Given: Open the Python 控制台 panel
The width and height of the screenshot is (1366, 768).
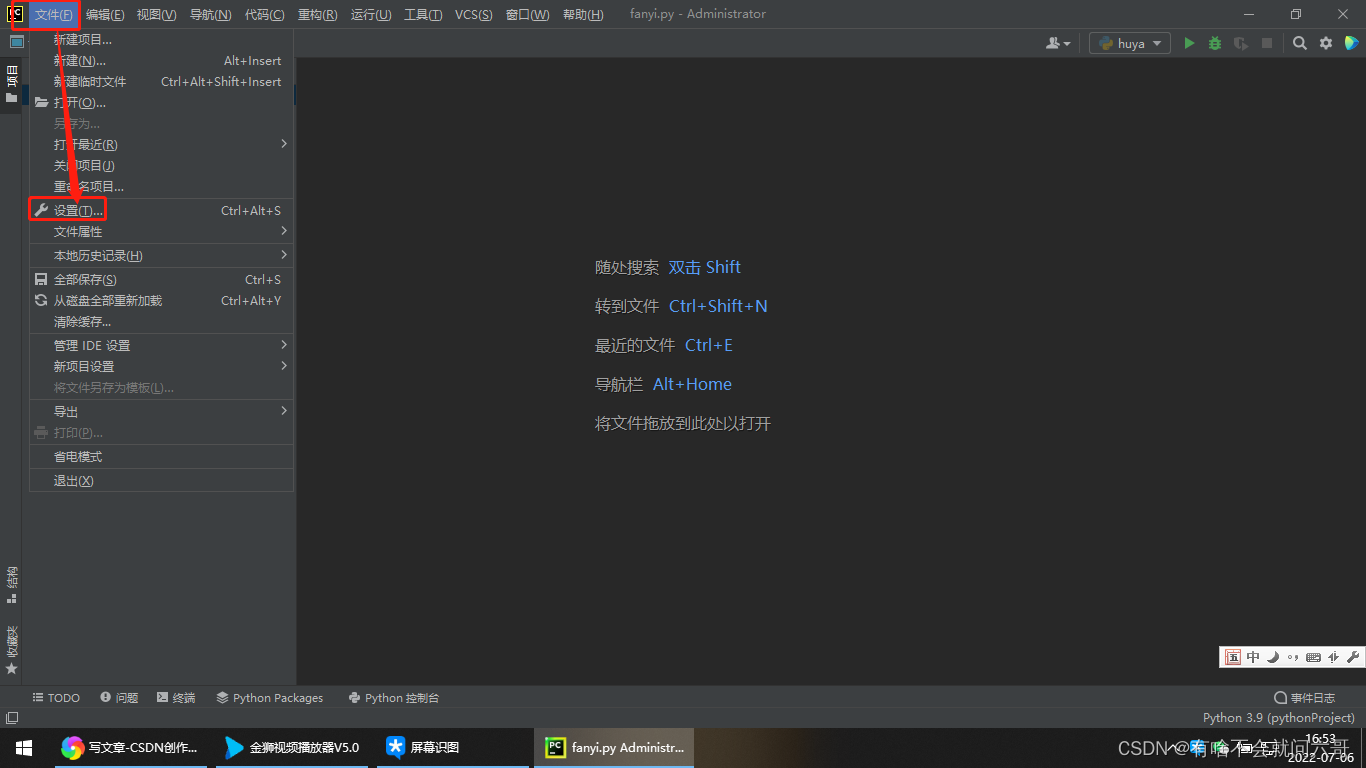Looking at the screenshot, I should [394, 697].
